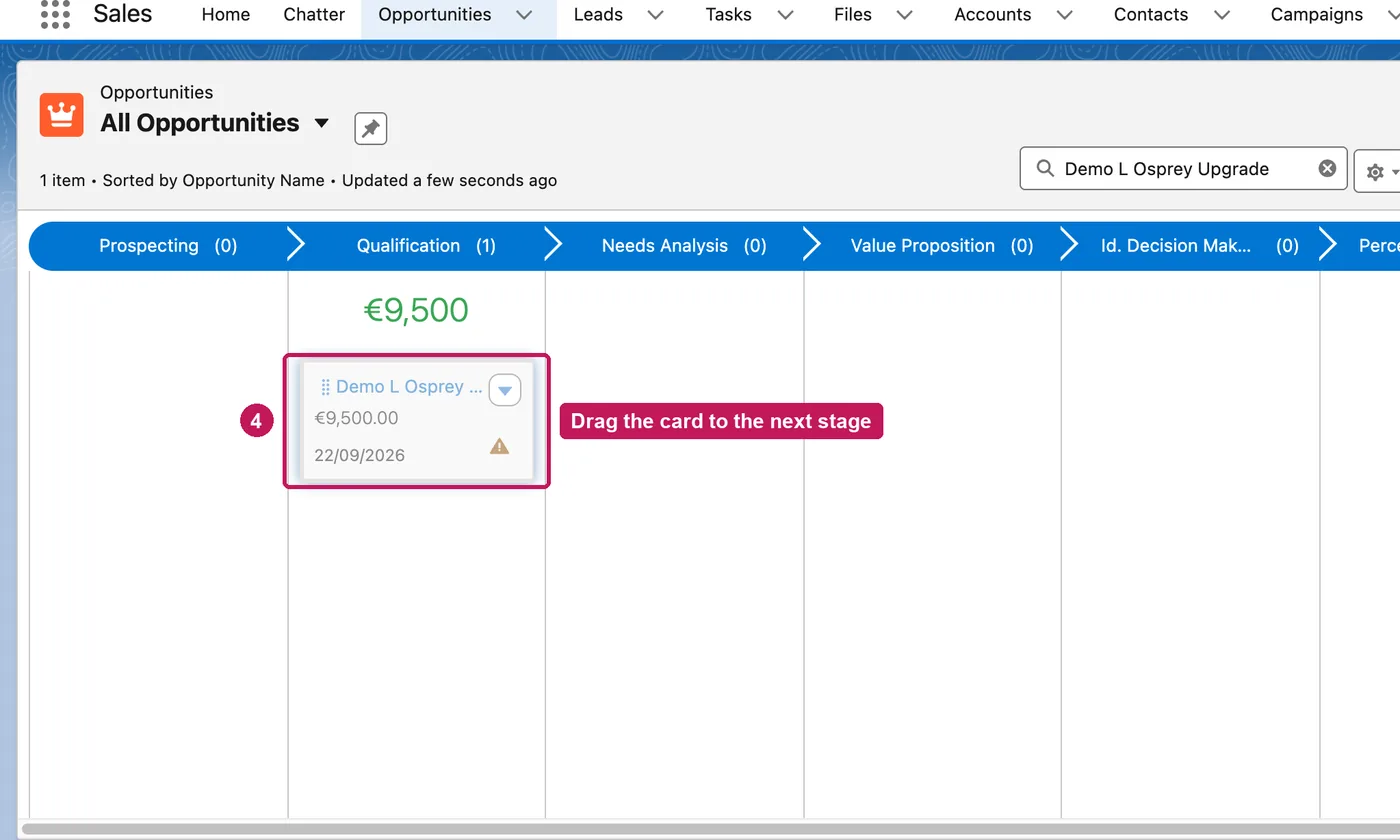Open Opportunities tab dropdown chevron
This screenshot has height=840, width=1400.
pyautogui.click(x=525, y=15)
